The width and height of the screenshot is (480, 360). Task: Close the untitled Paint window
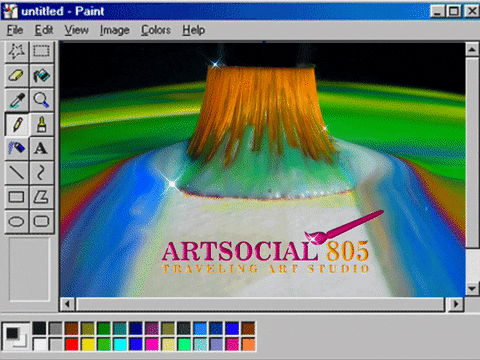pos(472,12)
